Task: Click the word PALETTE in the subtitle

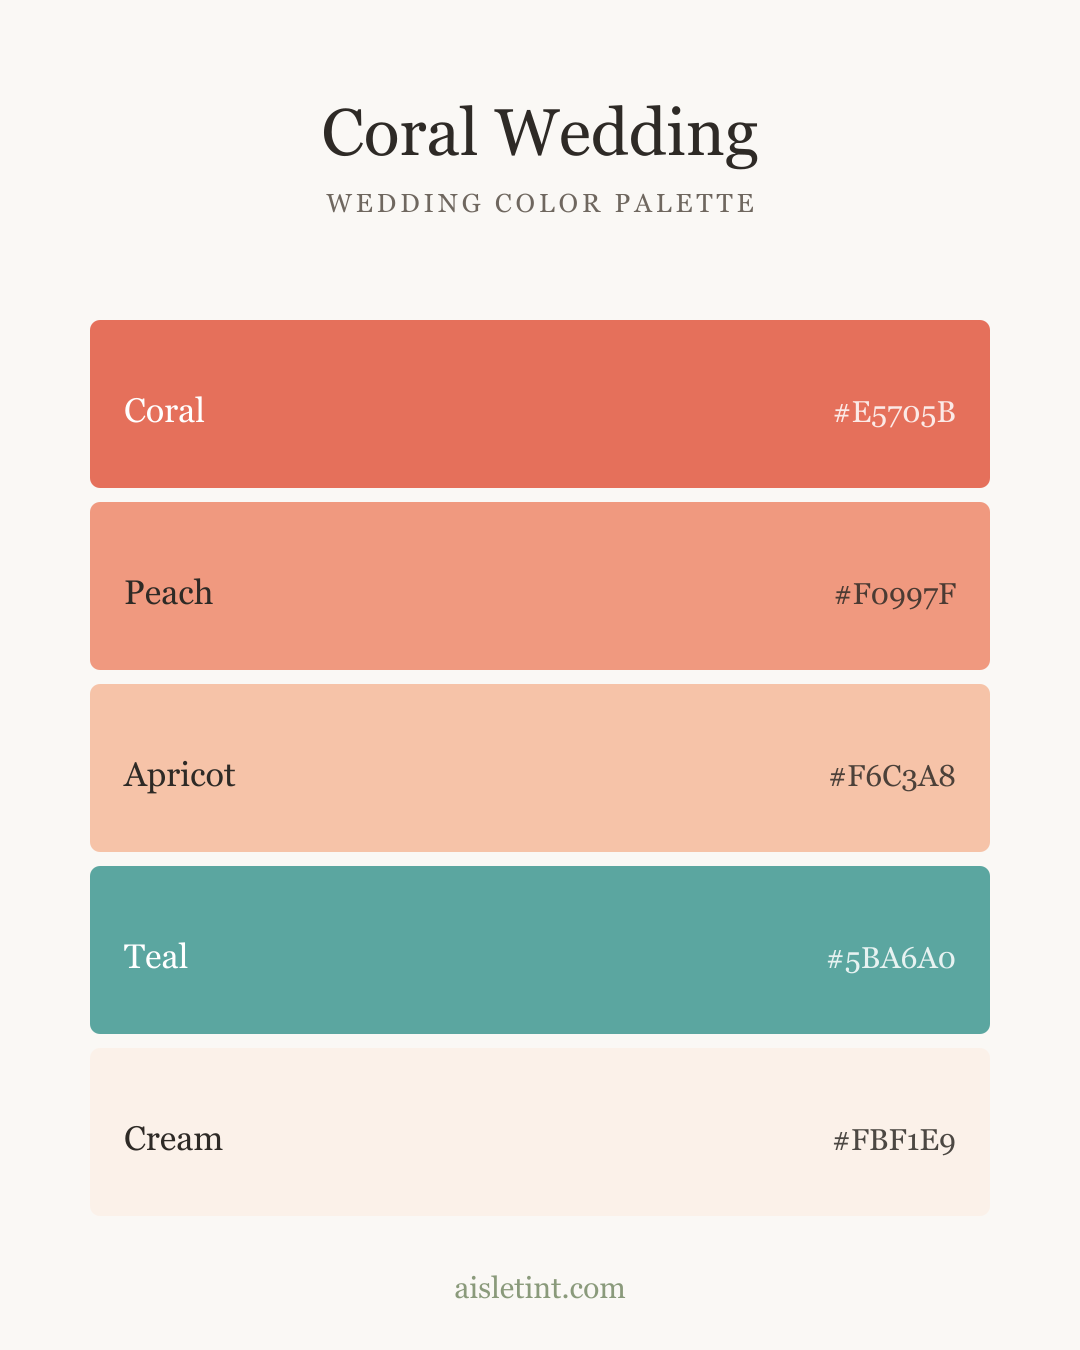Action: click(685, 203)
